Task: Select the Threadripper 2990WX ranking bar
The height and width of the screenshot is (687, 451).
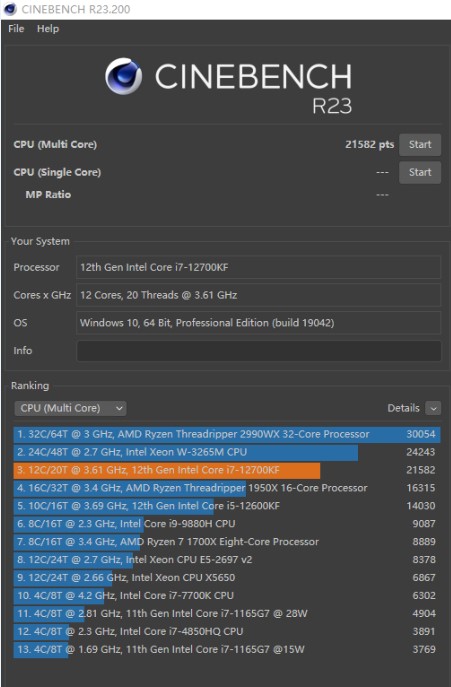Action: click(227, 434)
